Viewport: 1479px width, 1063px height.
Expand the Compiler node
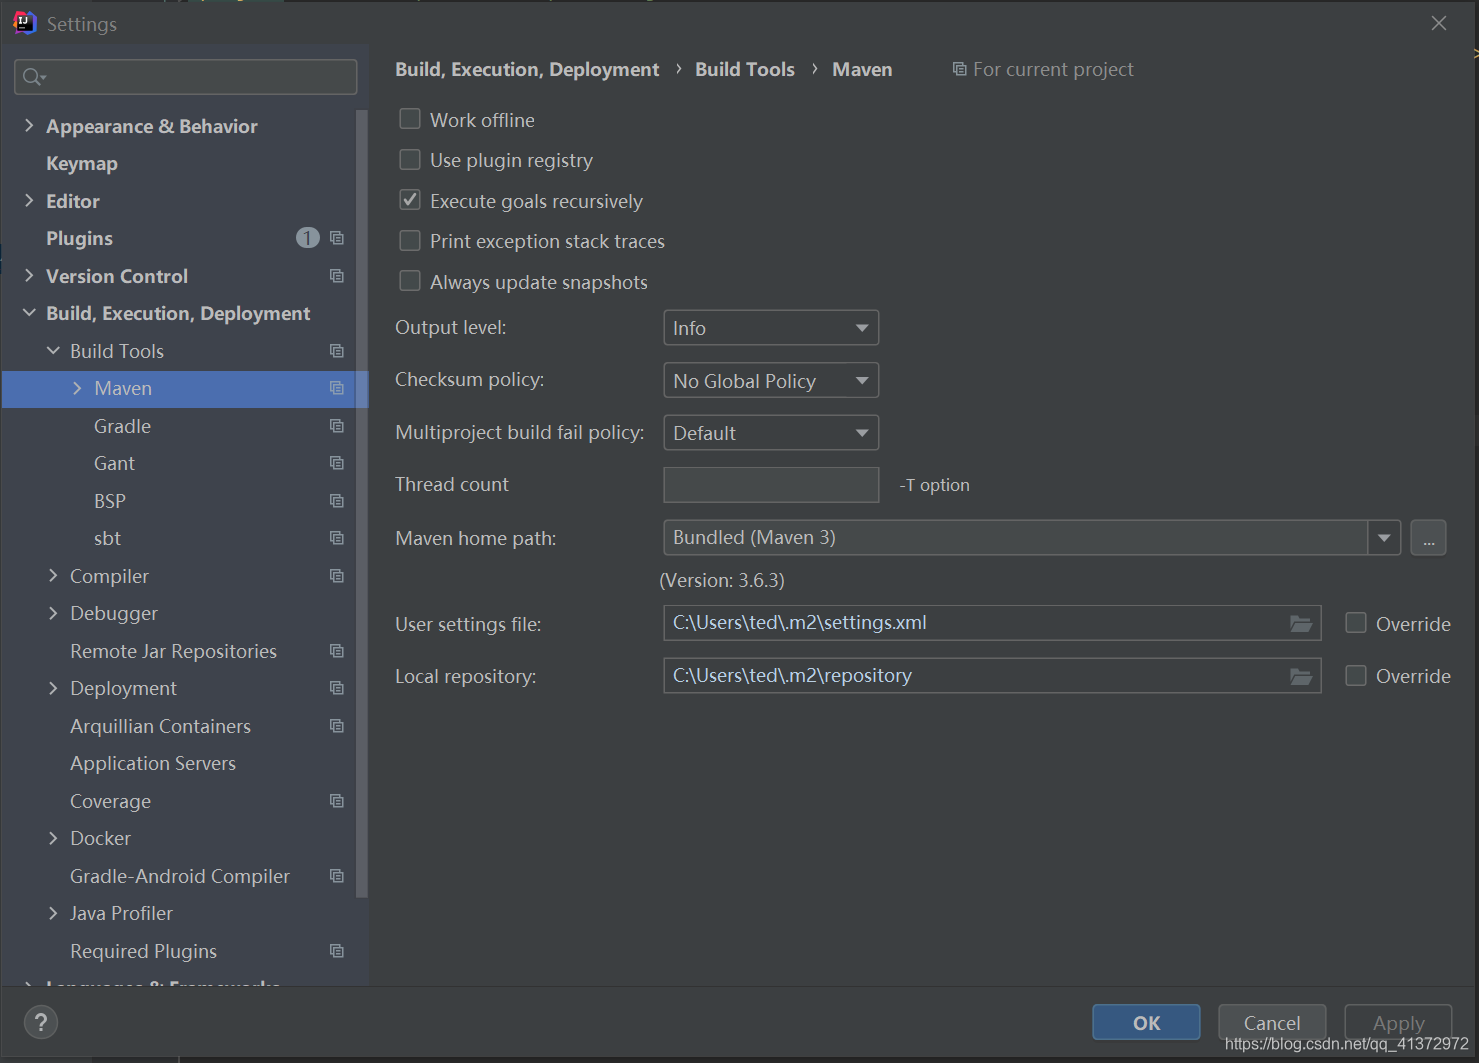pos(53,575)
